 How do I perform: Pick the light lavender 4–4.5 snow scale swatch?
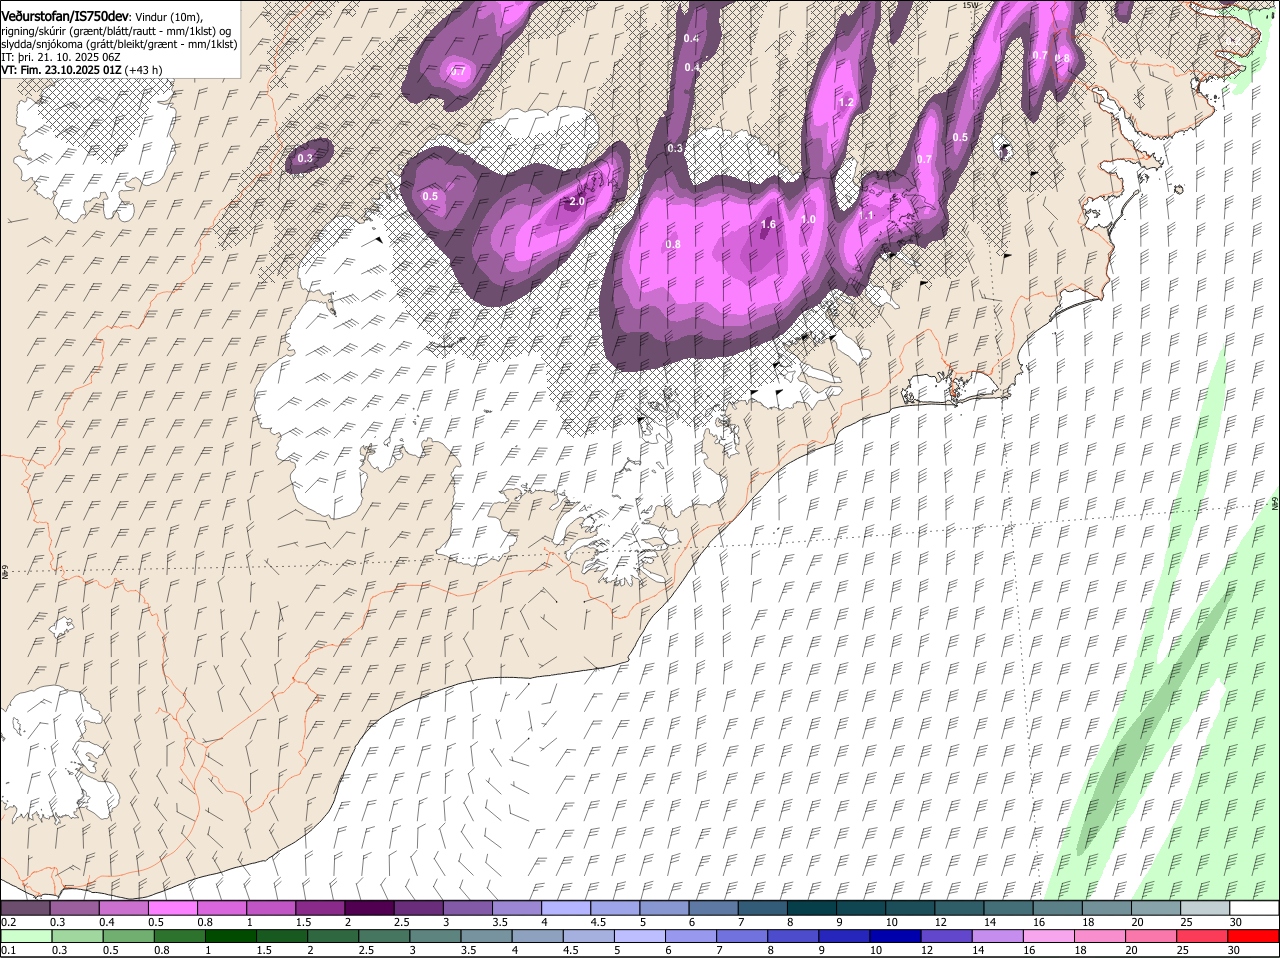click(x=566, y=908)
